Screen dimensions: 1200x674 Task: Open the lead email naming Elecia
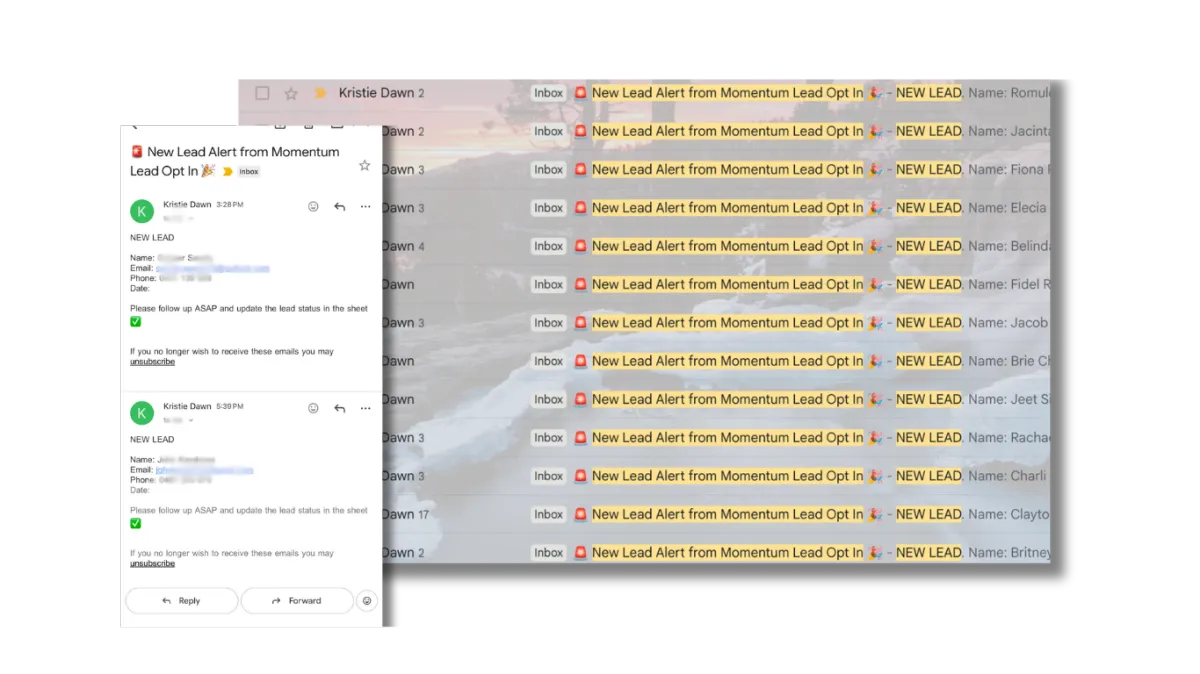(716, 208)
